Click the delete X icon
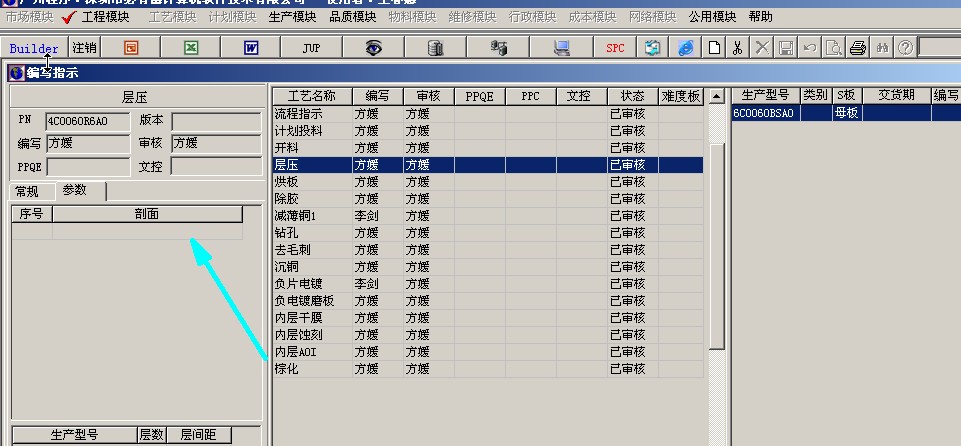 pyautogui.click(x=762, y=48)
